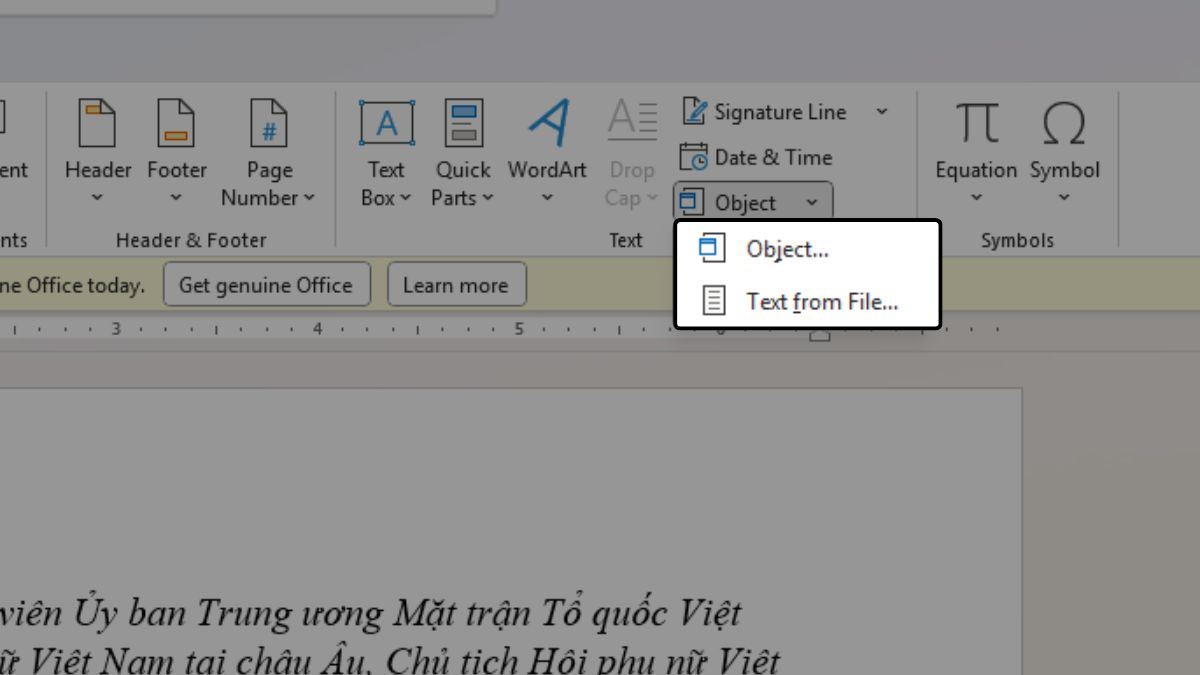This screenshot has height=675, width=1200.
Task: Click the icon beside Object... menu entry
Action: 711,249
